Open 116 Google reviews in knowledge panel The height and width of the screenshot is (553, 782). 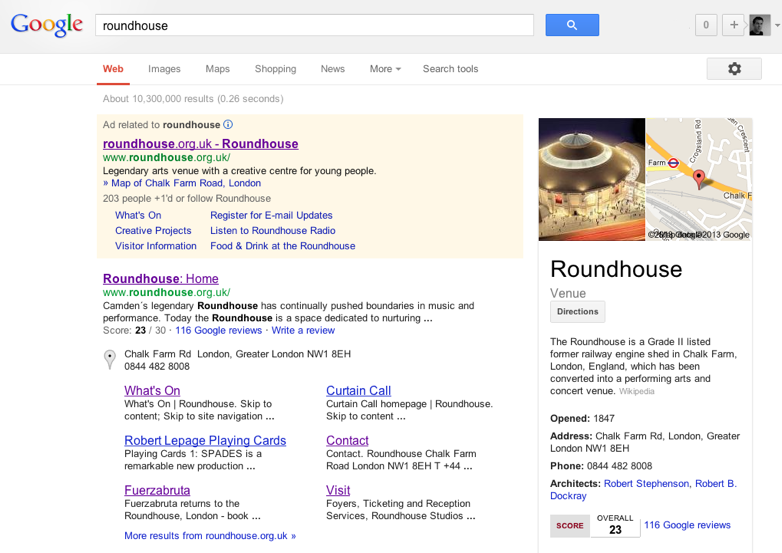687,525
